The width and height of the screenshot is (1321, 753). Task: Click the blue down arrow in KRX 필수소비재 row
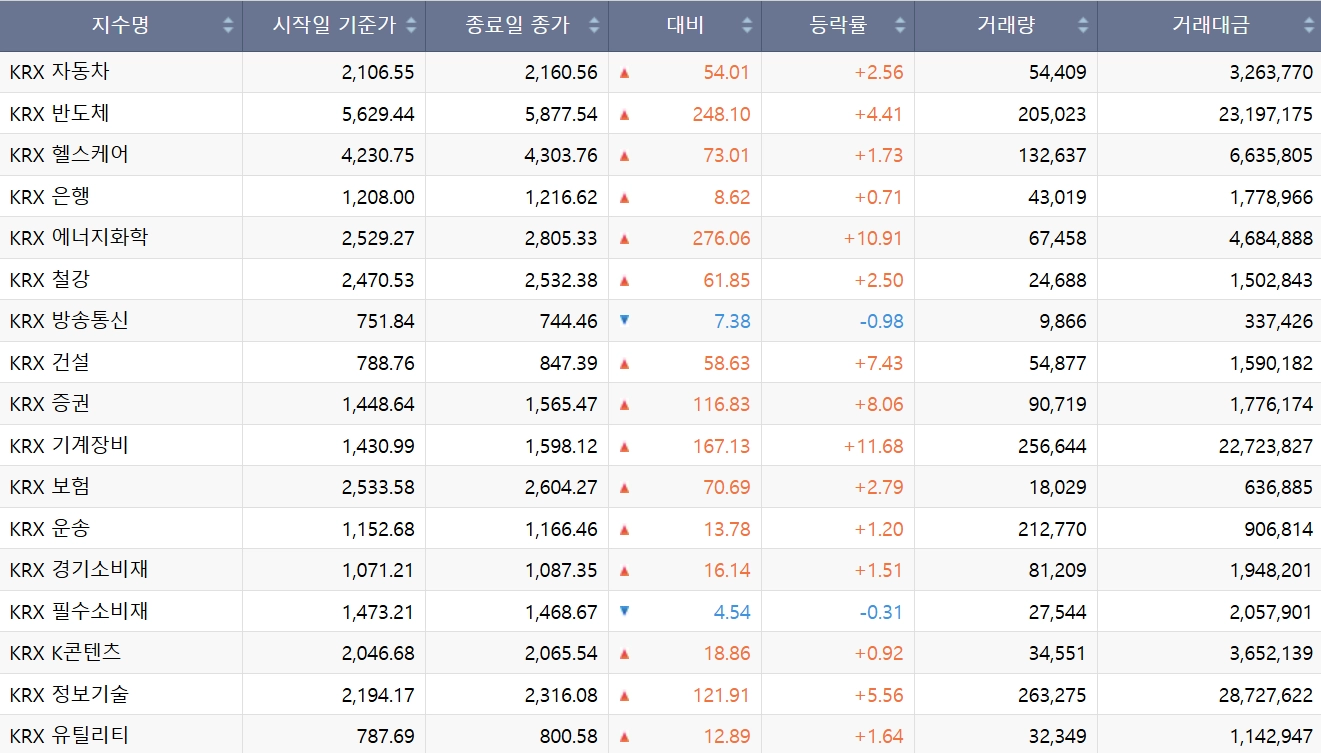[x=625, y=610]
